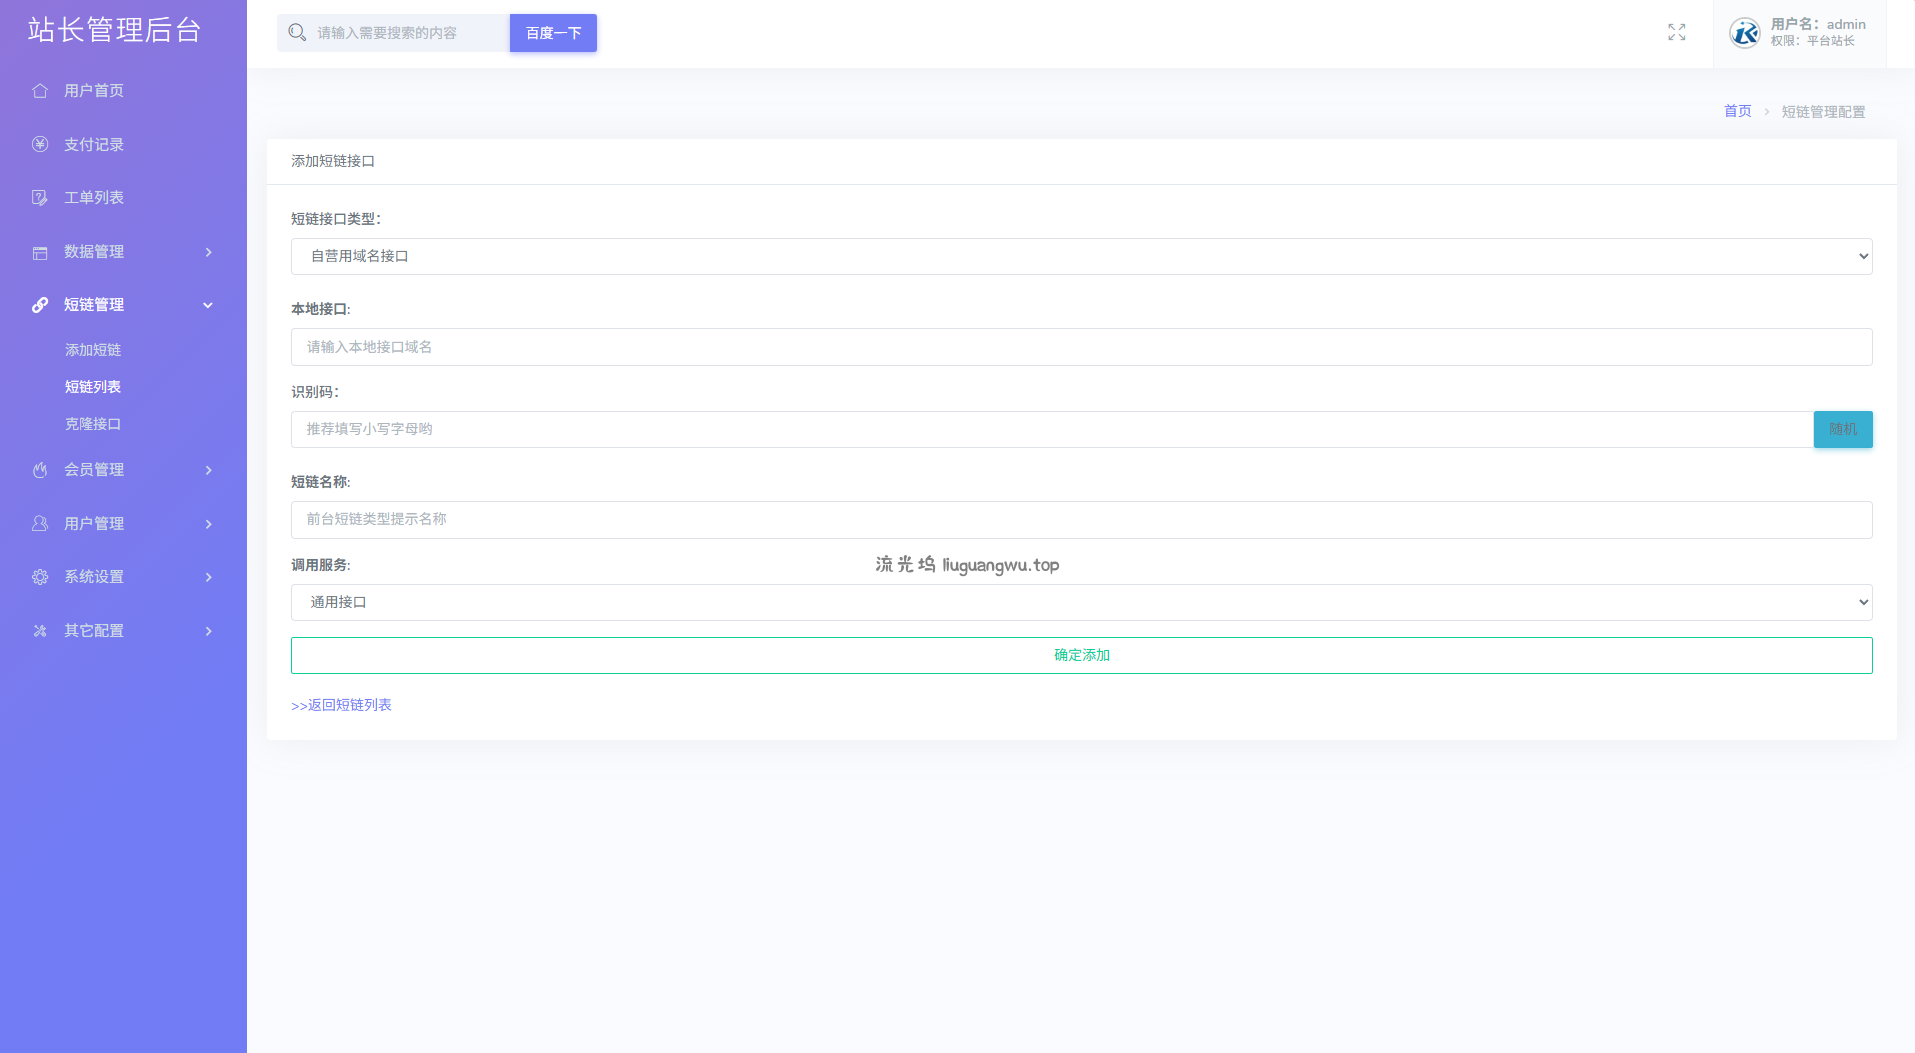Image resolution: width=1915 pixels, height=1053 pixels.
Task: Select 克隆接口 in the sidebar
Action: [93, 424]
